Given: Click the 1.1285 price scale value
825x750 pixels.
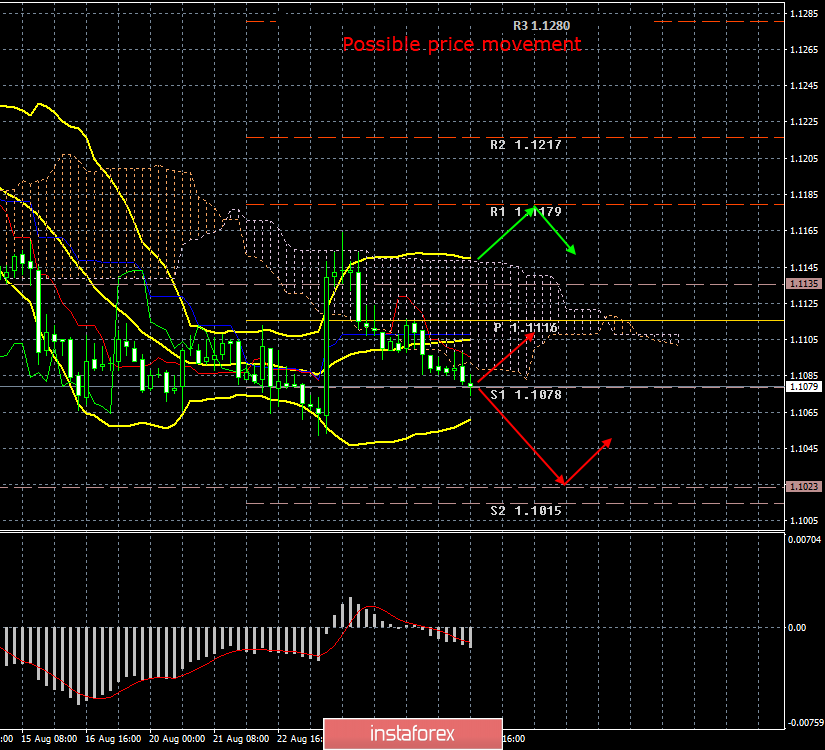Looking at the screenshot, I should (804, 14).
